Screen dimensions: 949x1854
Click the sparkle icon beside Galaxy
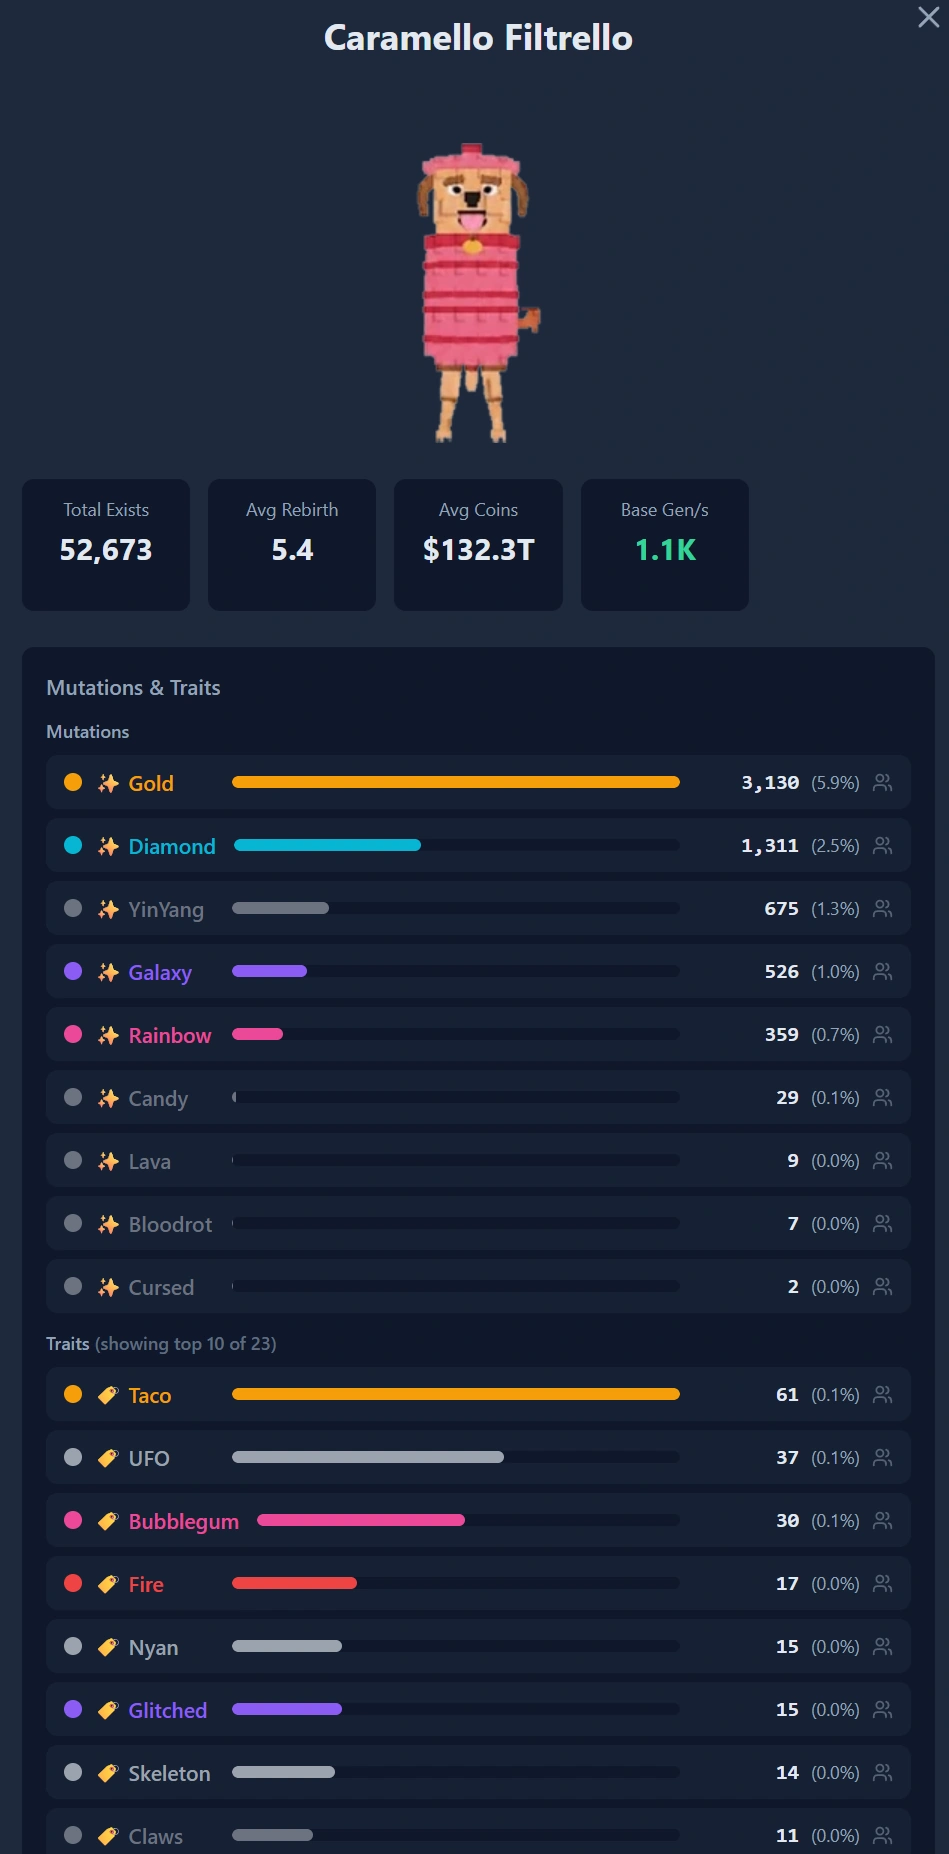coord(108,972)
